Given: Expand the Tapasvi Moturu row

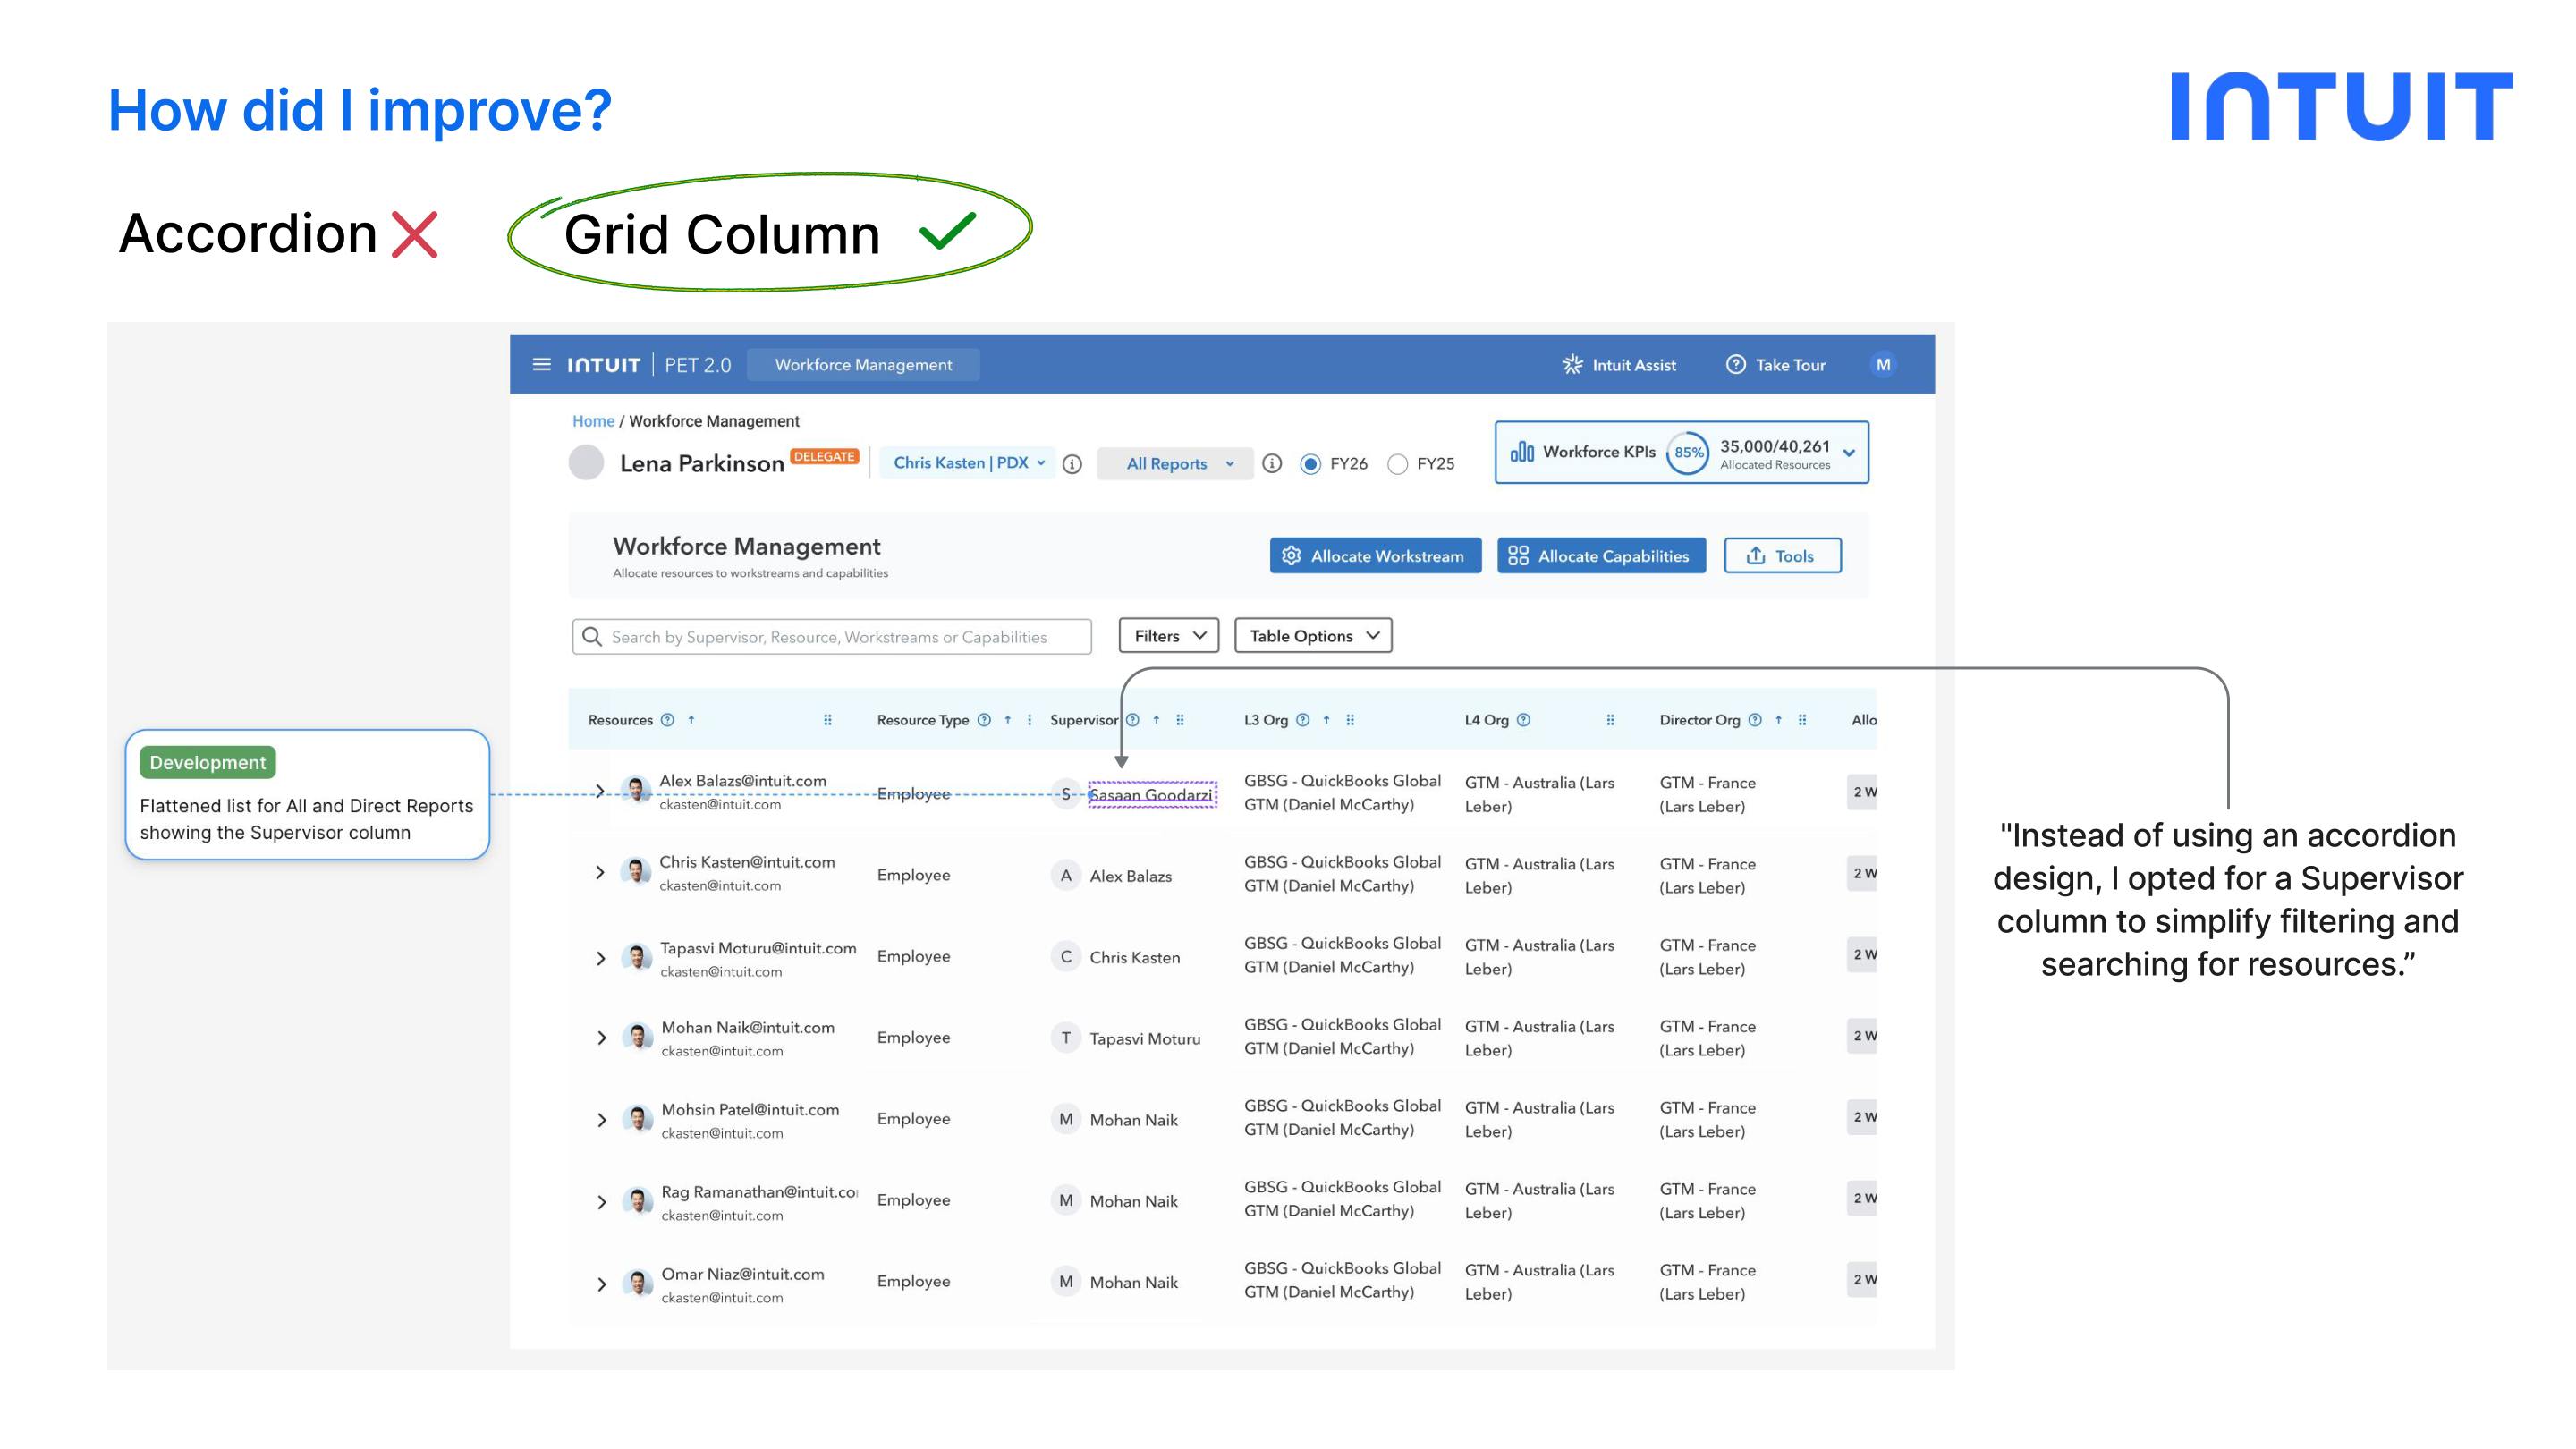Looking at the screenshot, I should 601,959.
